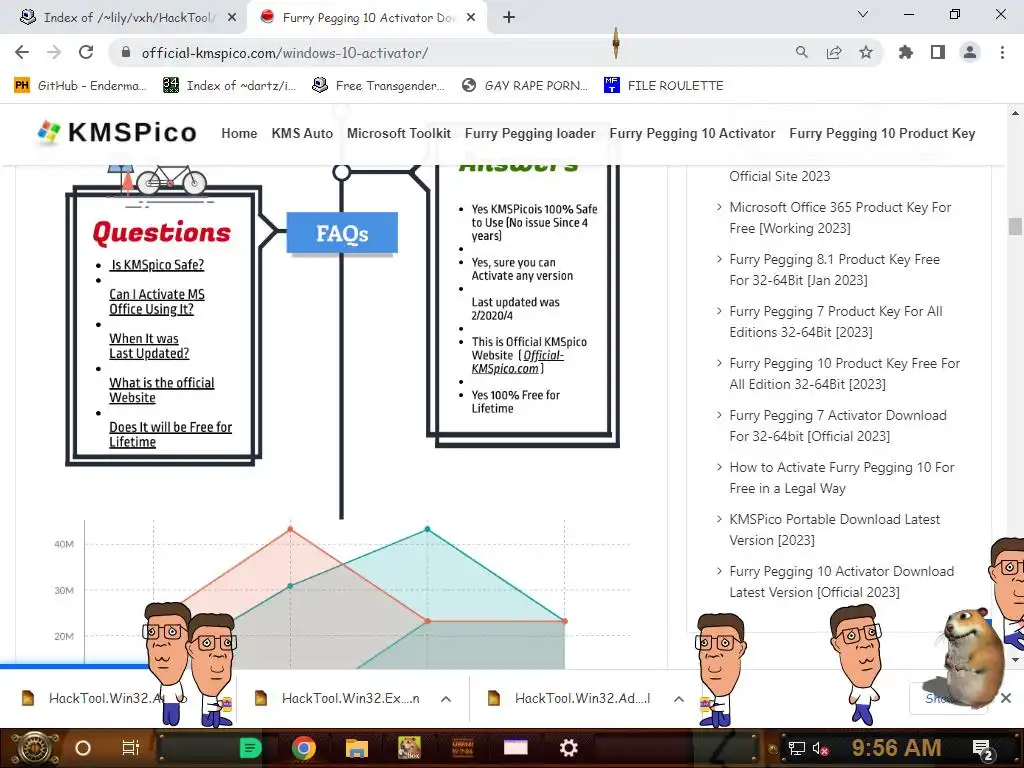Open the zoom magnifier icon in address bar
This screenshot has height=768, width=1024.
coord(801,52)
